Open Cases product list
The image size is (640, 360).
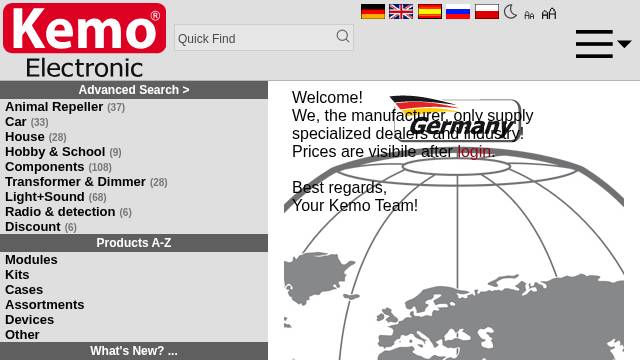24,290
